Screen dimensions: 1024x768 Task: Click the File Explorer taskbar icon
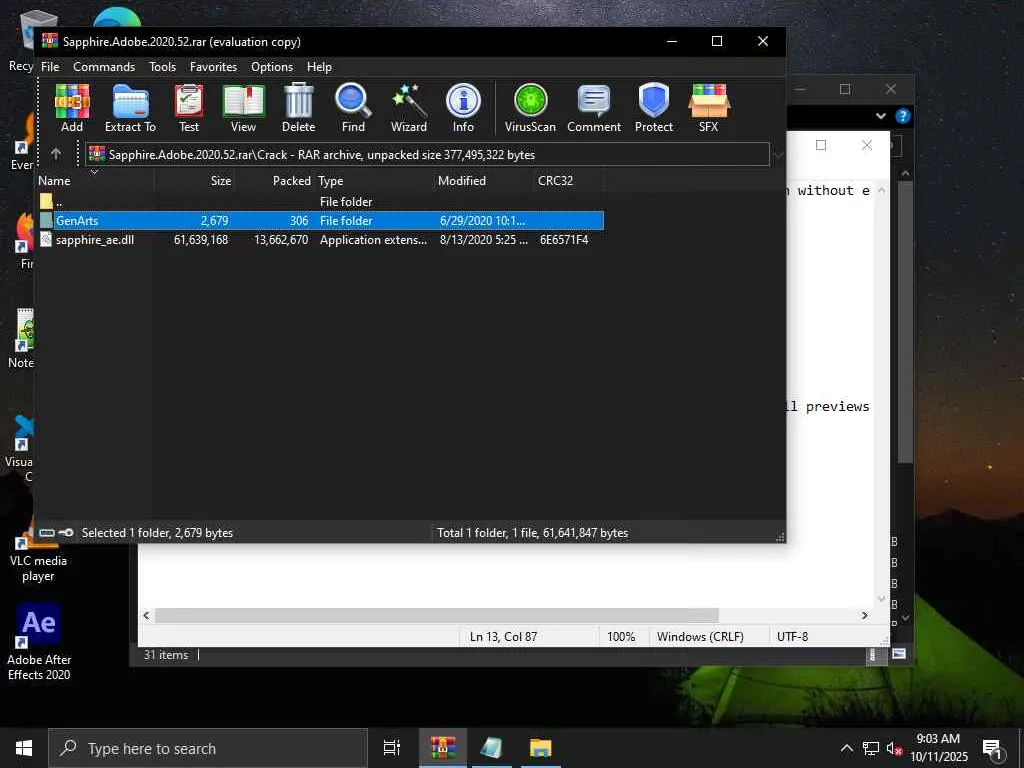point(541,748)
